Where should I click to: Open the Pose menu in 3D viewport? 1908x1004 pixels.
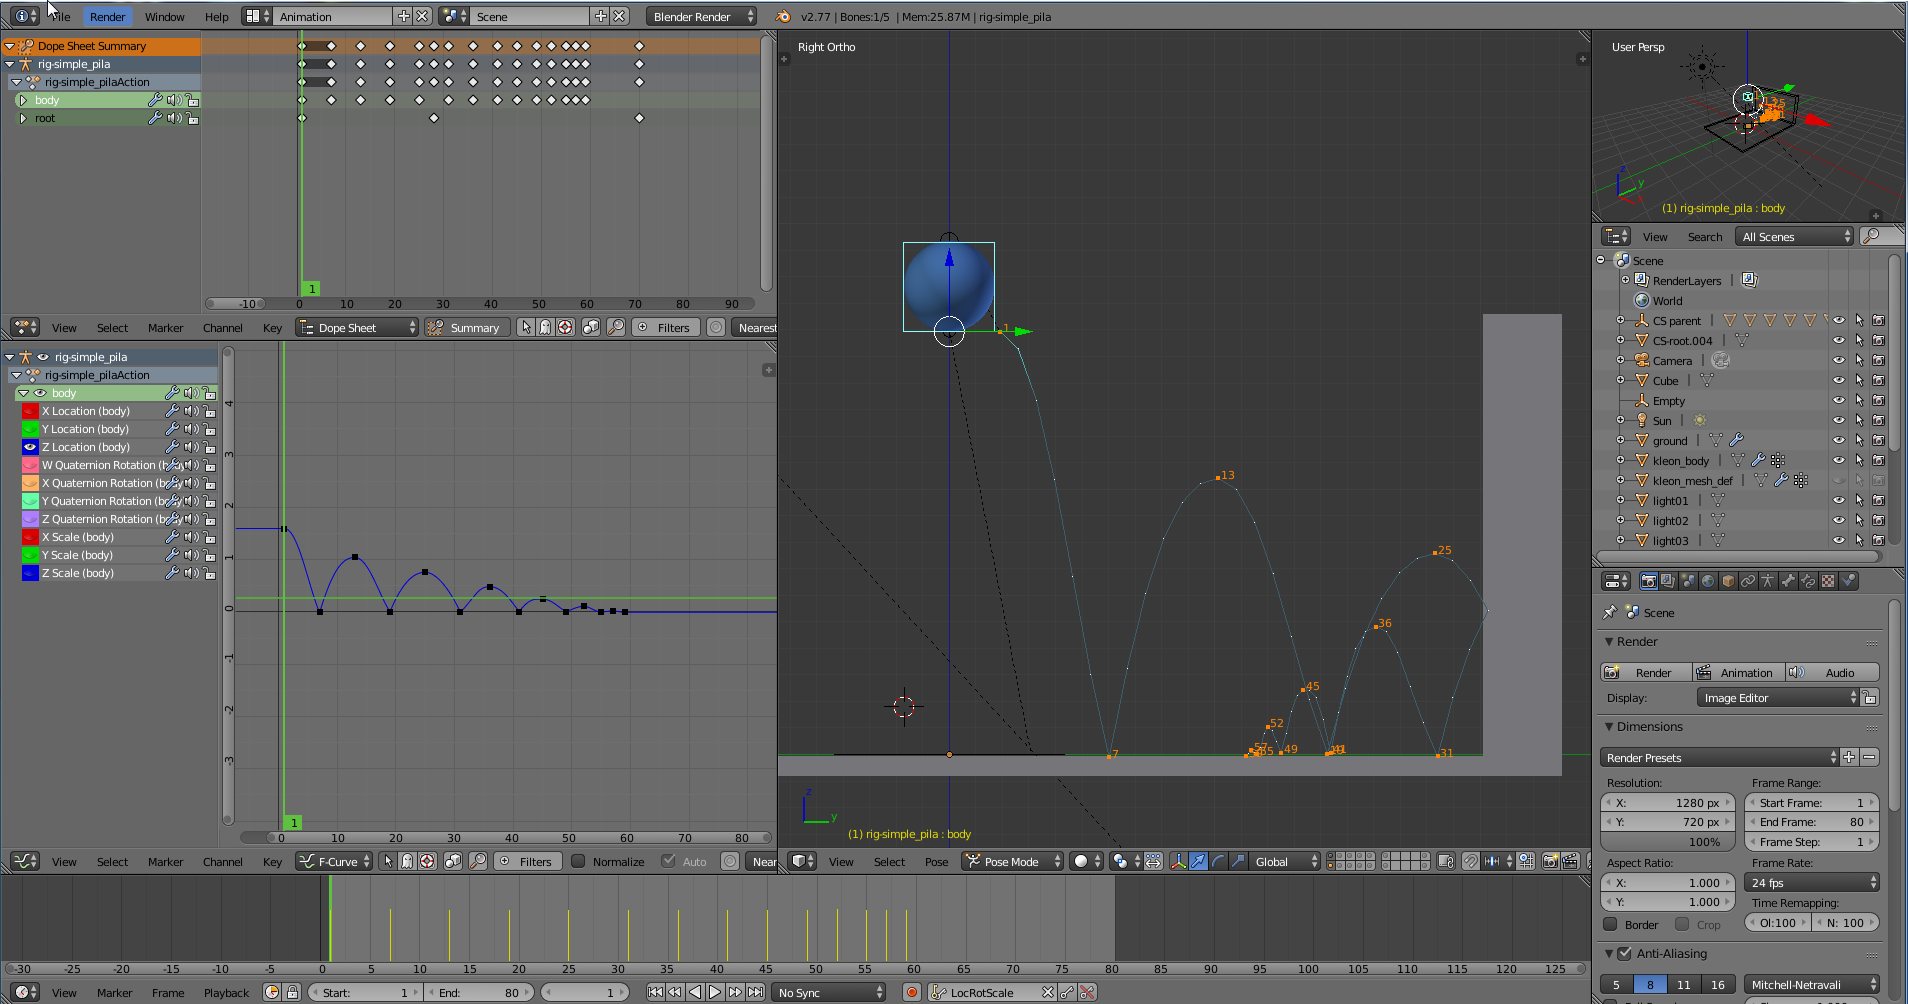tap(936, 861)
